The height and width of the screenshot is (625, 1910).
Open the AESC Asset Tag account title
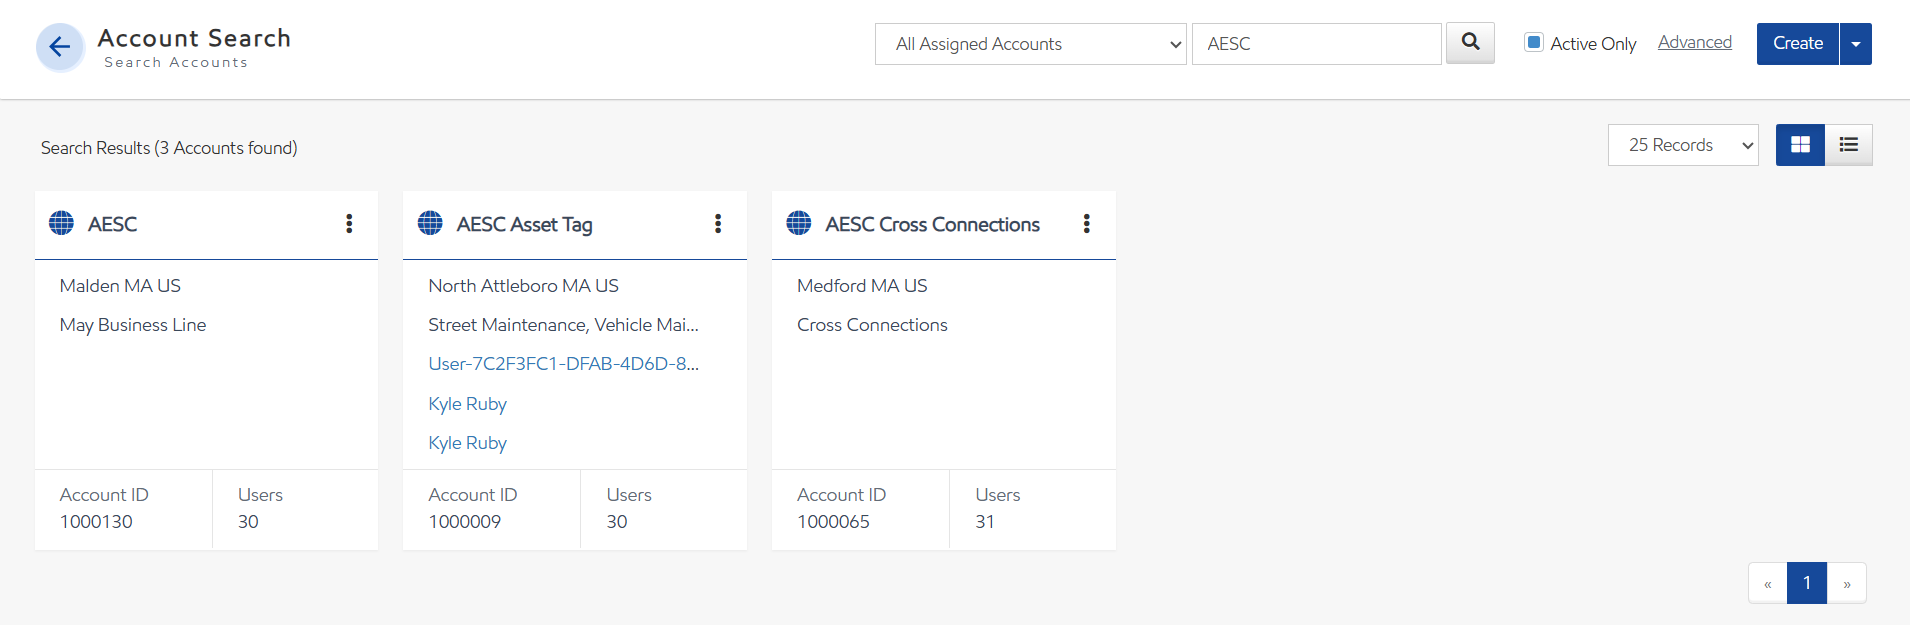point(524,224)
